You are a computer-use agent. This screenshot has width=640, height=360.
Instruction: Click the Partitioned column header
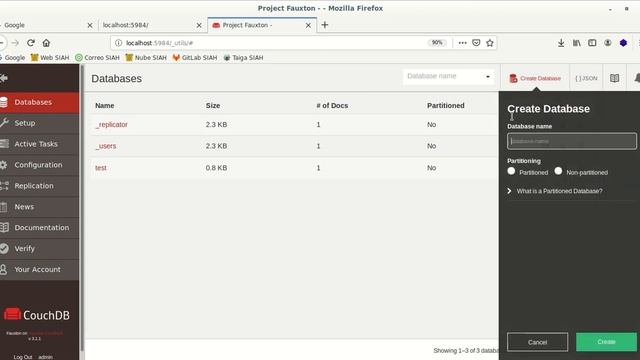point(445,106)
